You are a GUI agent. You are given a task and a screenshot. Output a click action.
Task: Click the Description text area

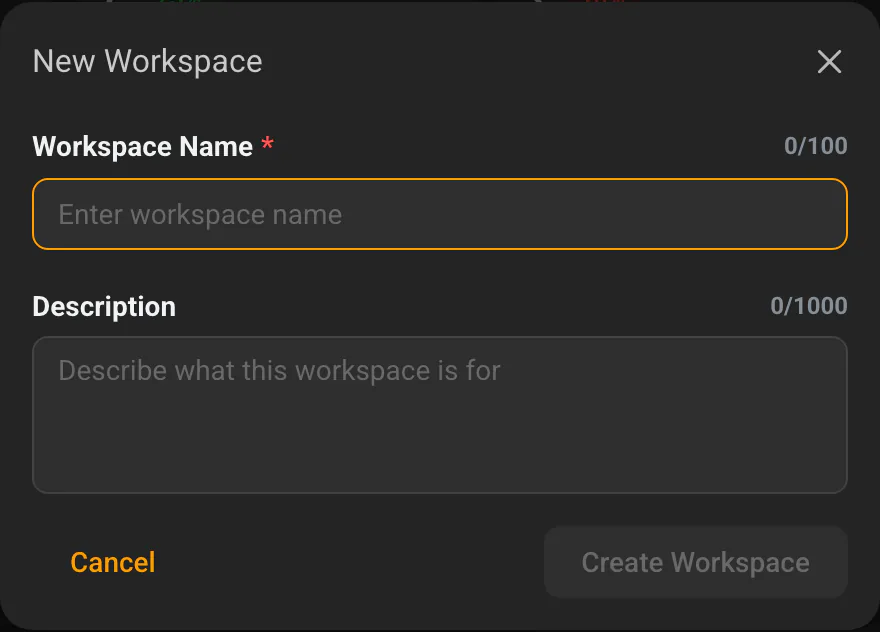(x=440, y=415)
